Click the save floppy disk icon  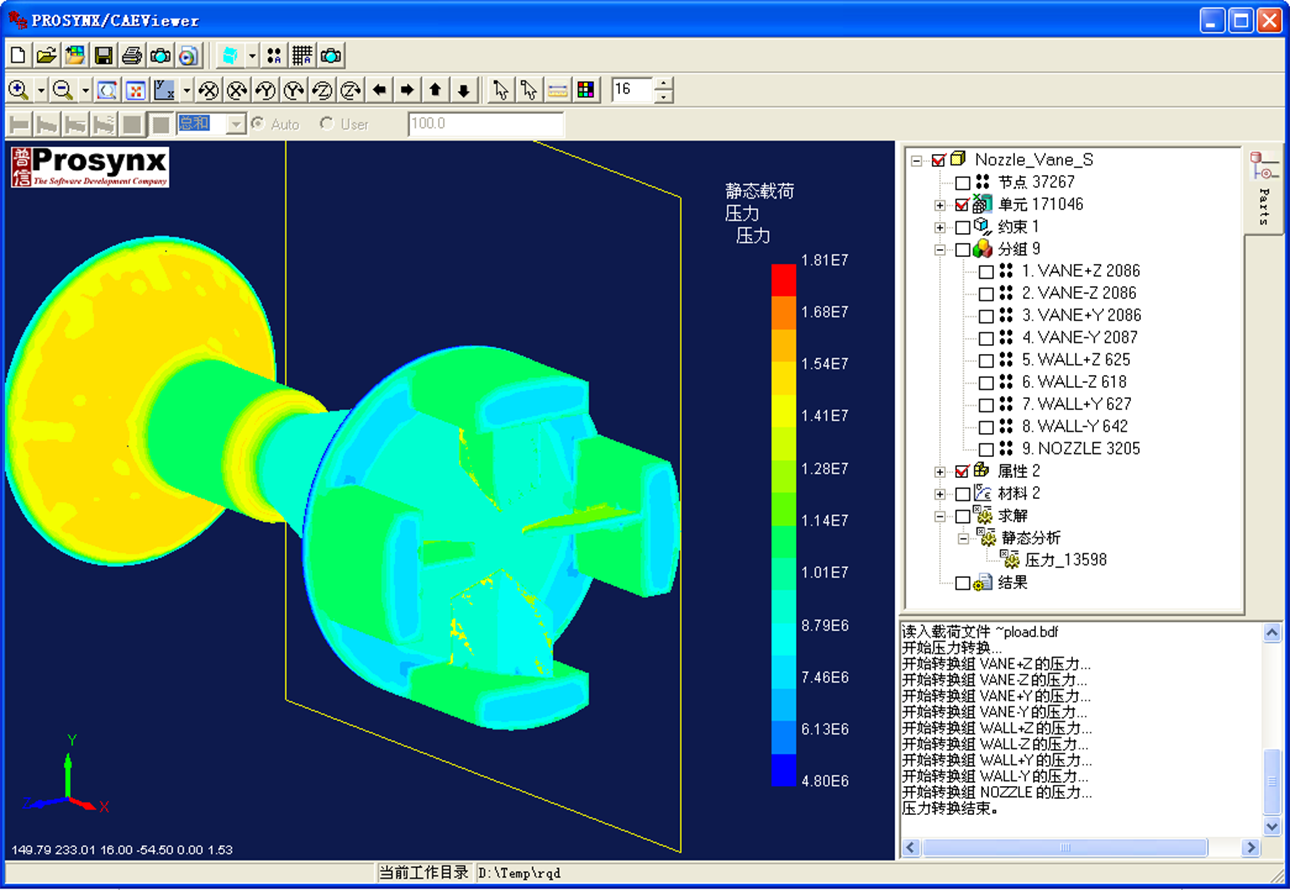[103, 55]
